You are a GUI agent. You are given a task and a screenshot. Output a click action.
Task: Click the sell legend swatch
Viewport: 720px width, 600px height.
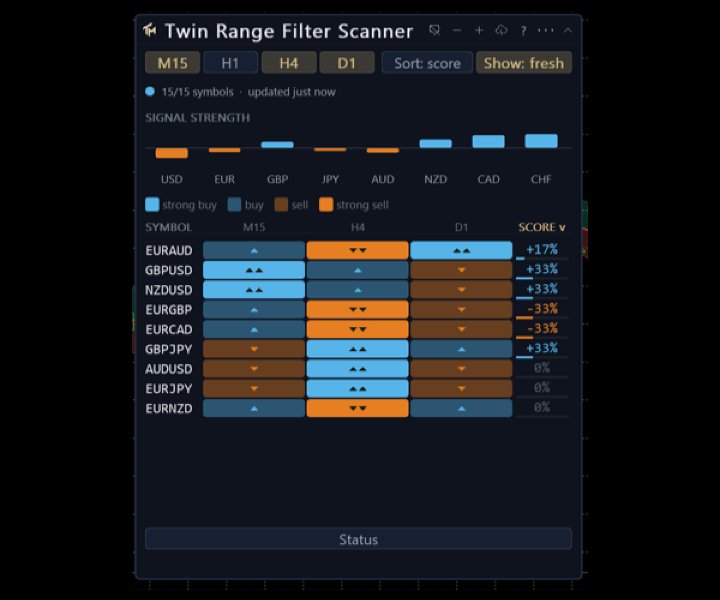pyautogui.click(x=281, y=205)
